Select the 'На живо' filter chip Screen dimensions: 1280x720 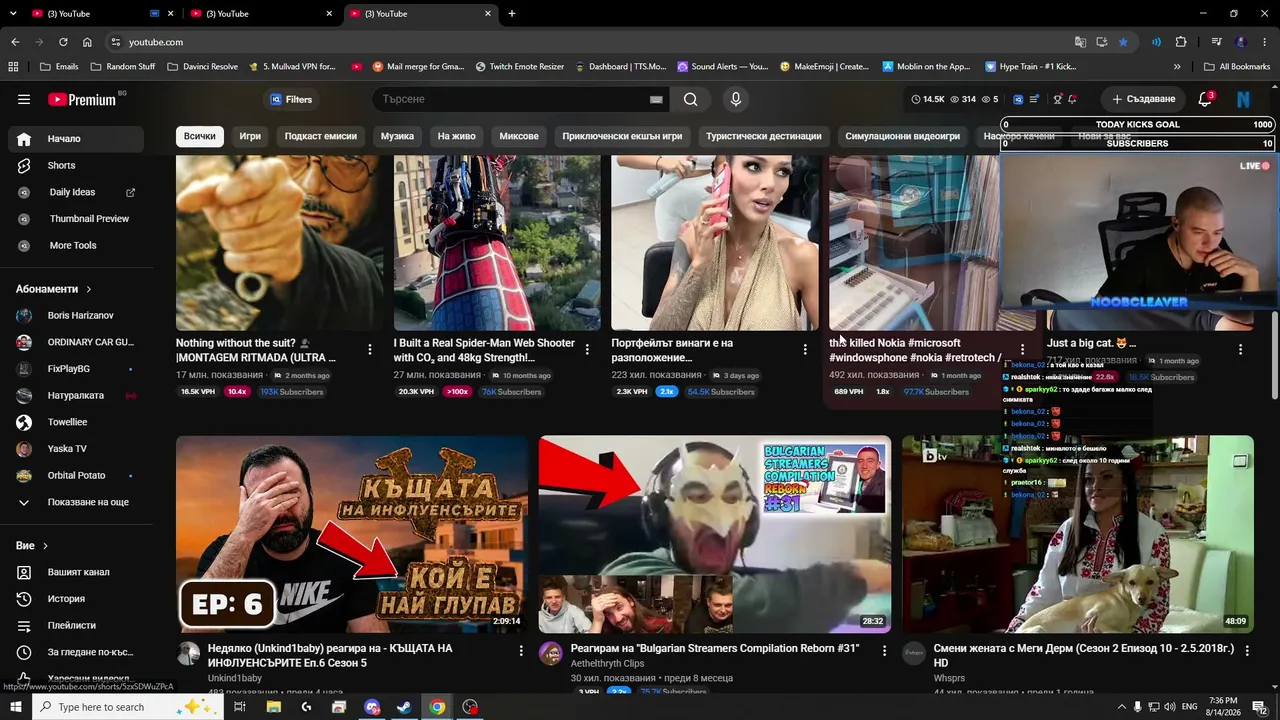click(x=456, y=136)
